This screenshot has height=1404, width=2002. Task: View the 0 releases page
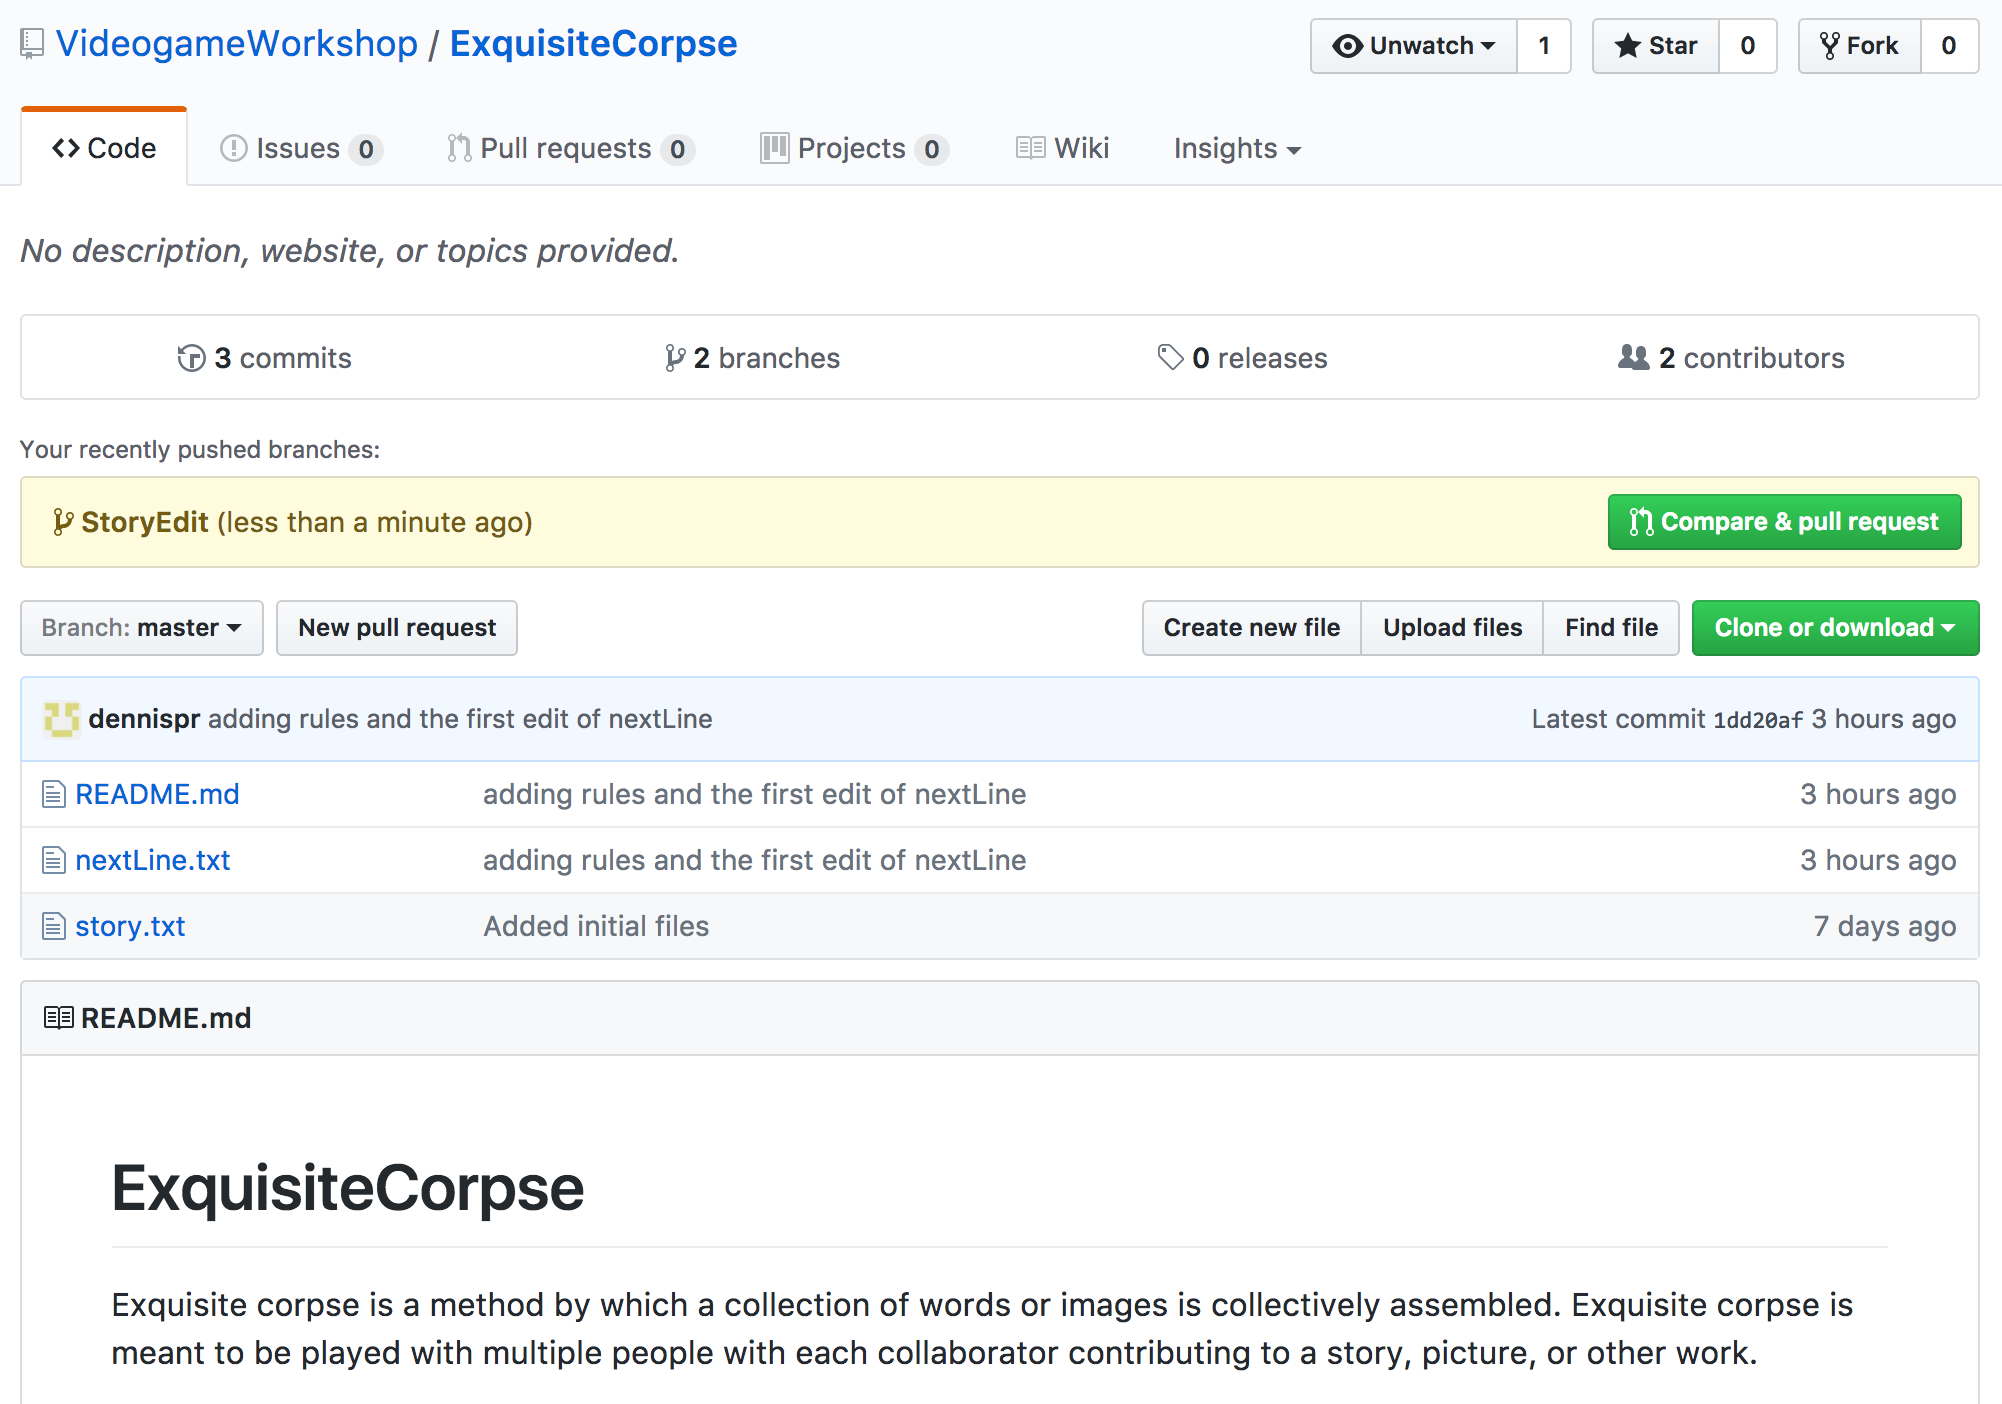[1242, 358]
